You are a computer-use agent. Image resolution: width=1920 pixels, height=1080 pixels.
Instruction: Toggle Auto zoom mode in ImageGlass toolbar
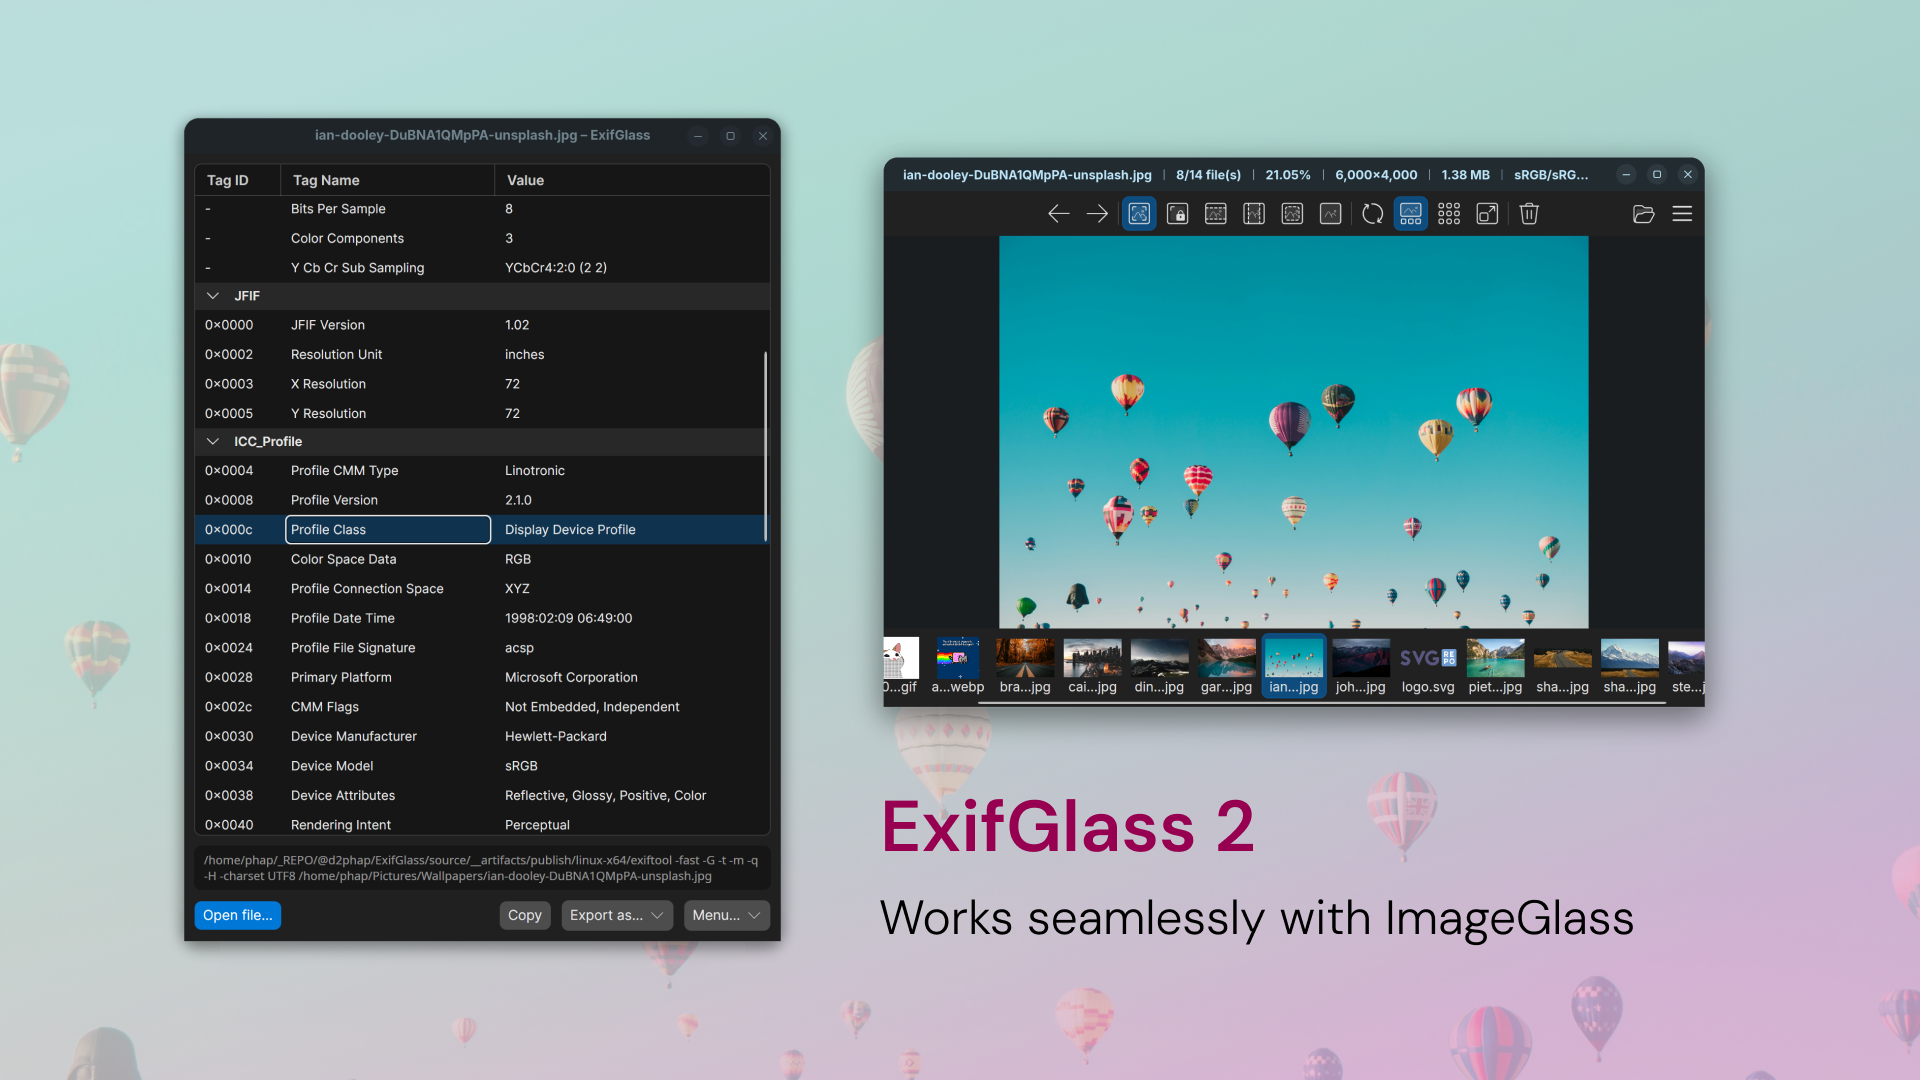1139,214
